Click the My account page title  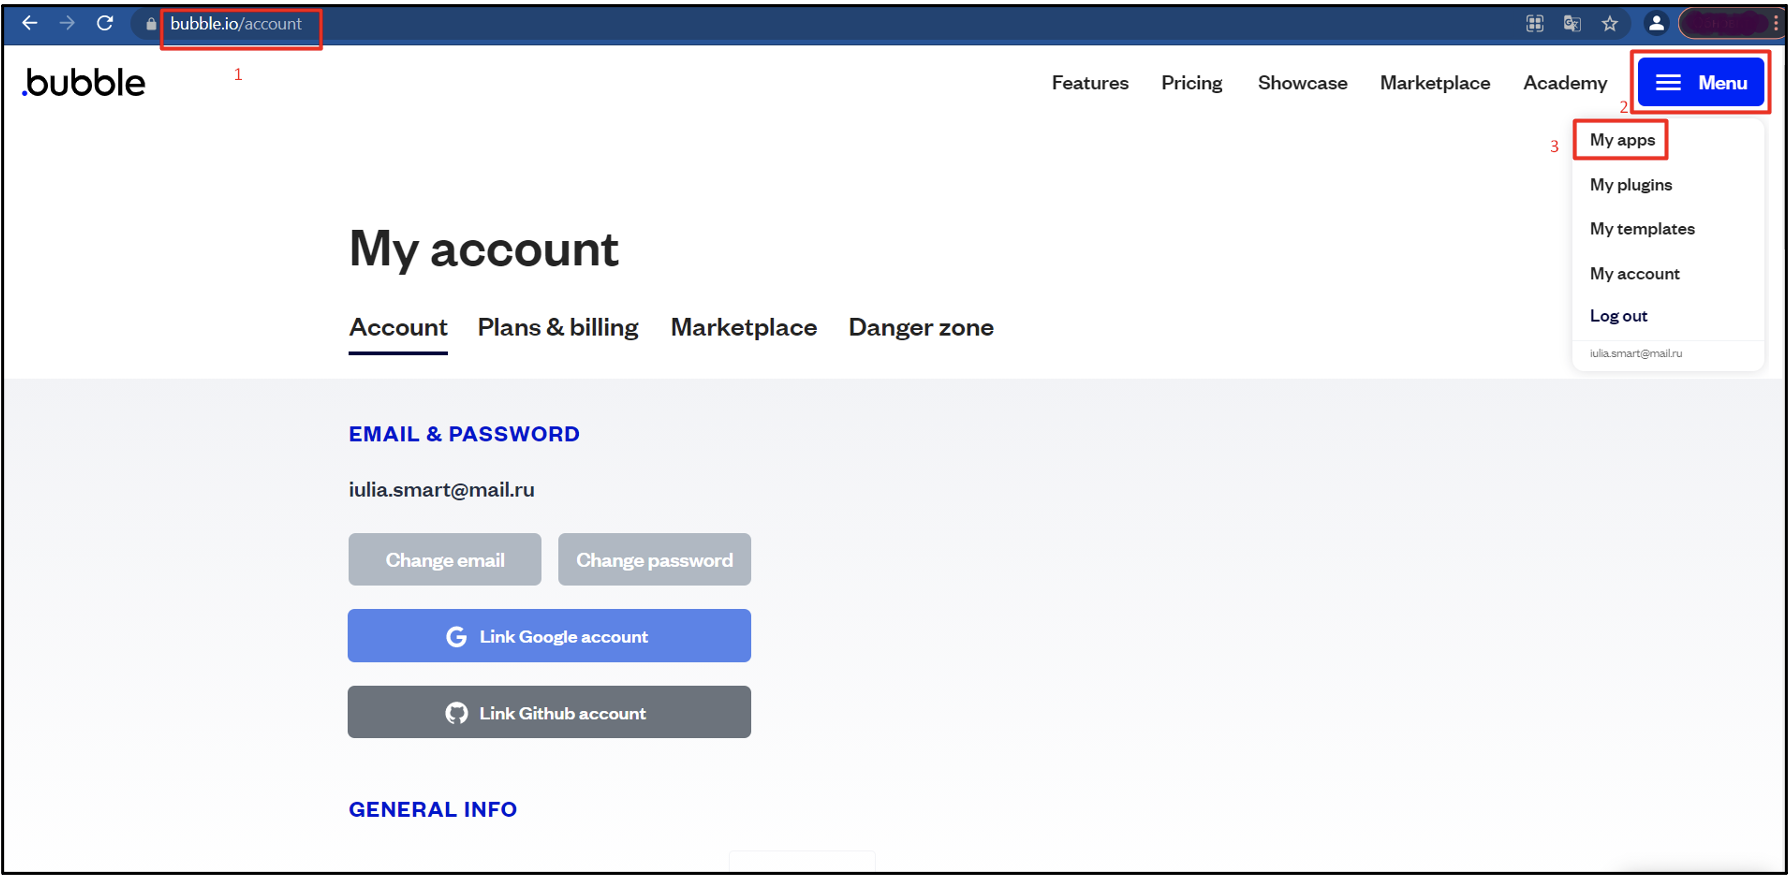484,249
